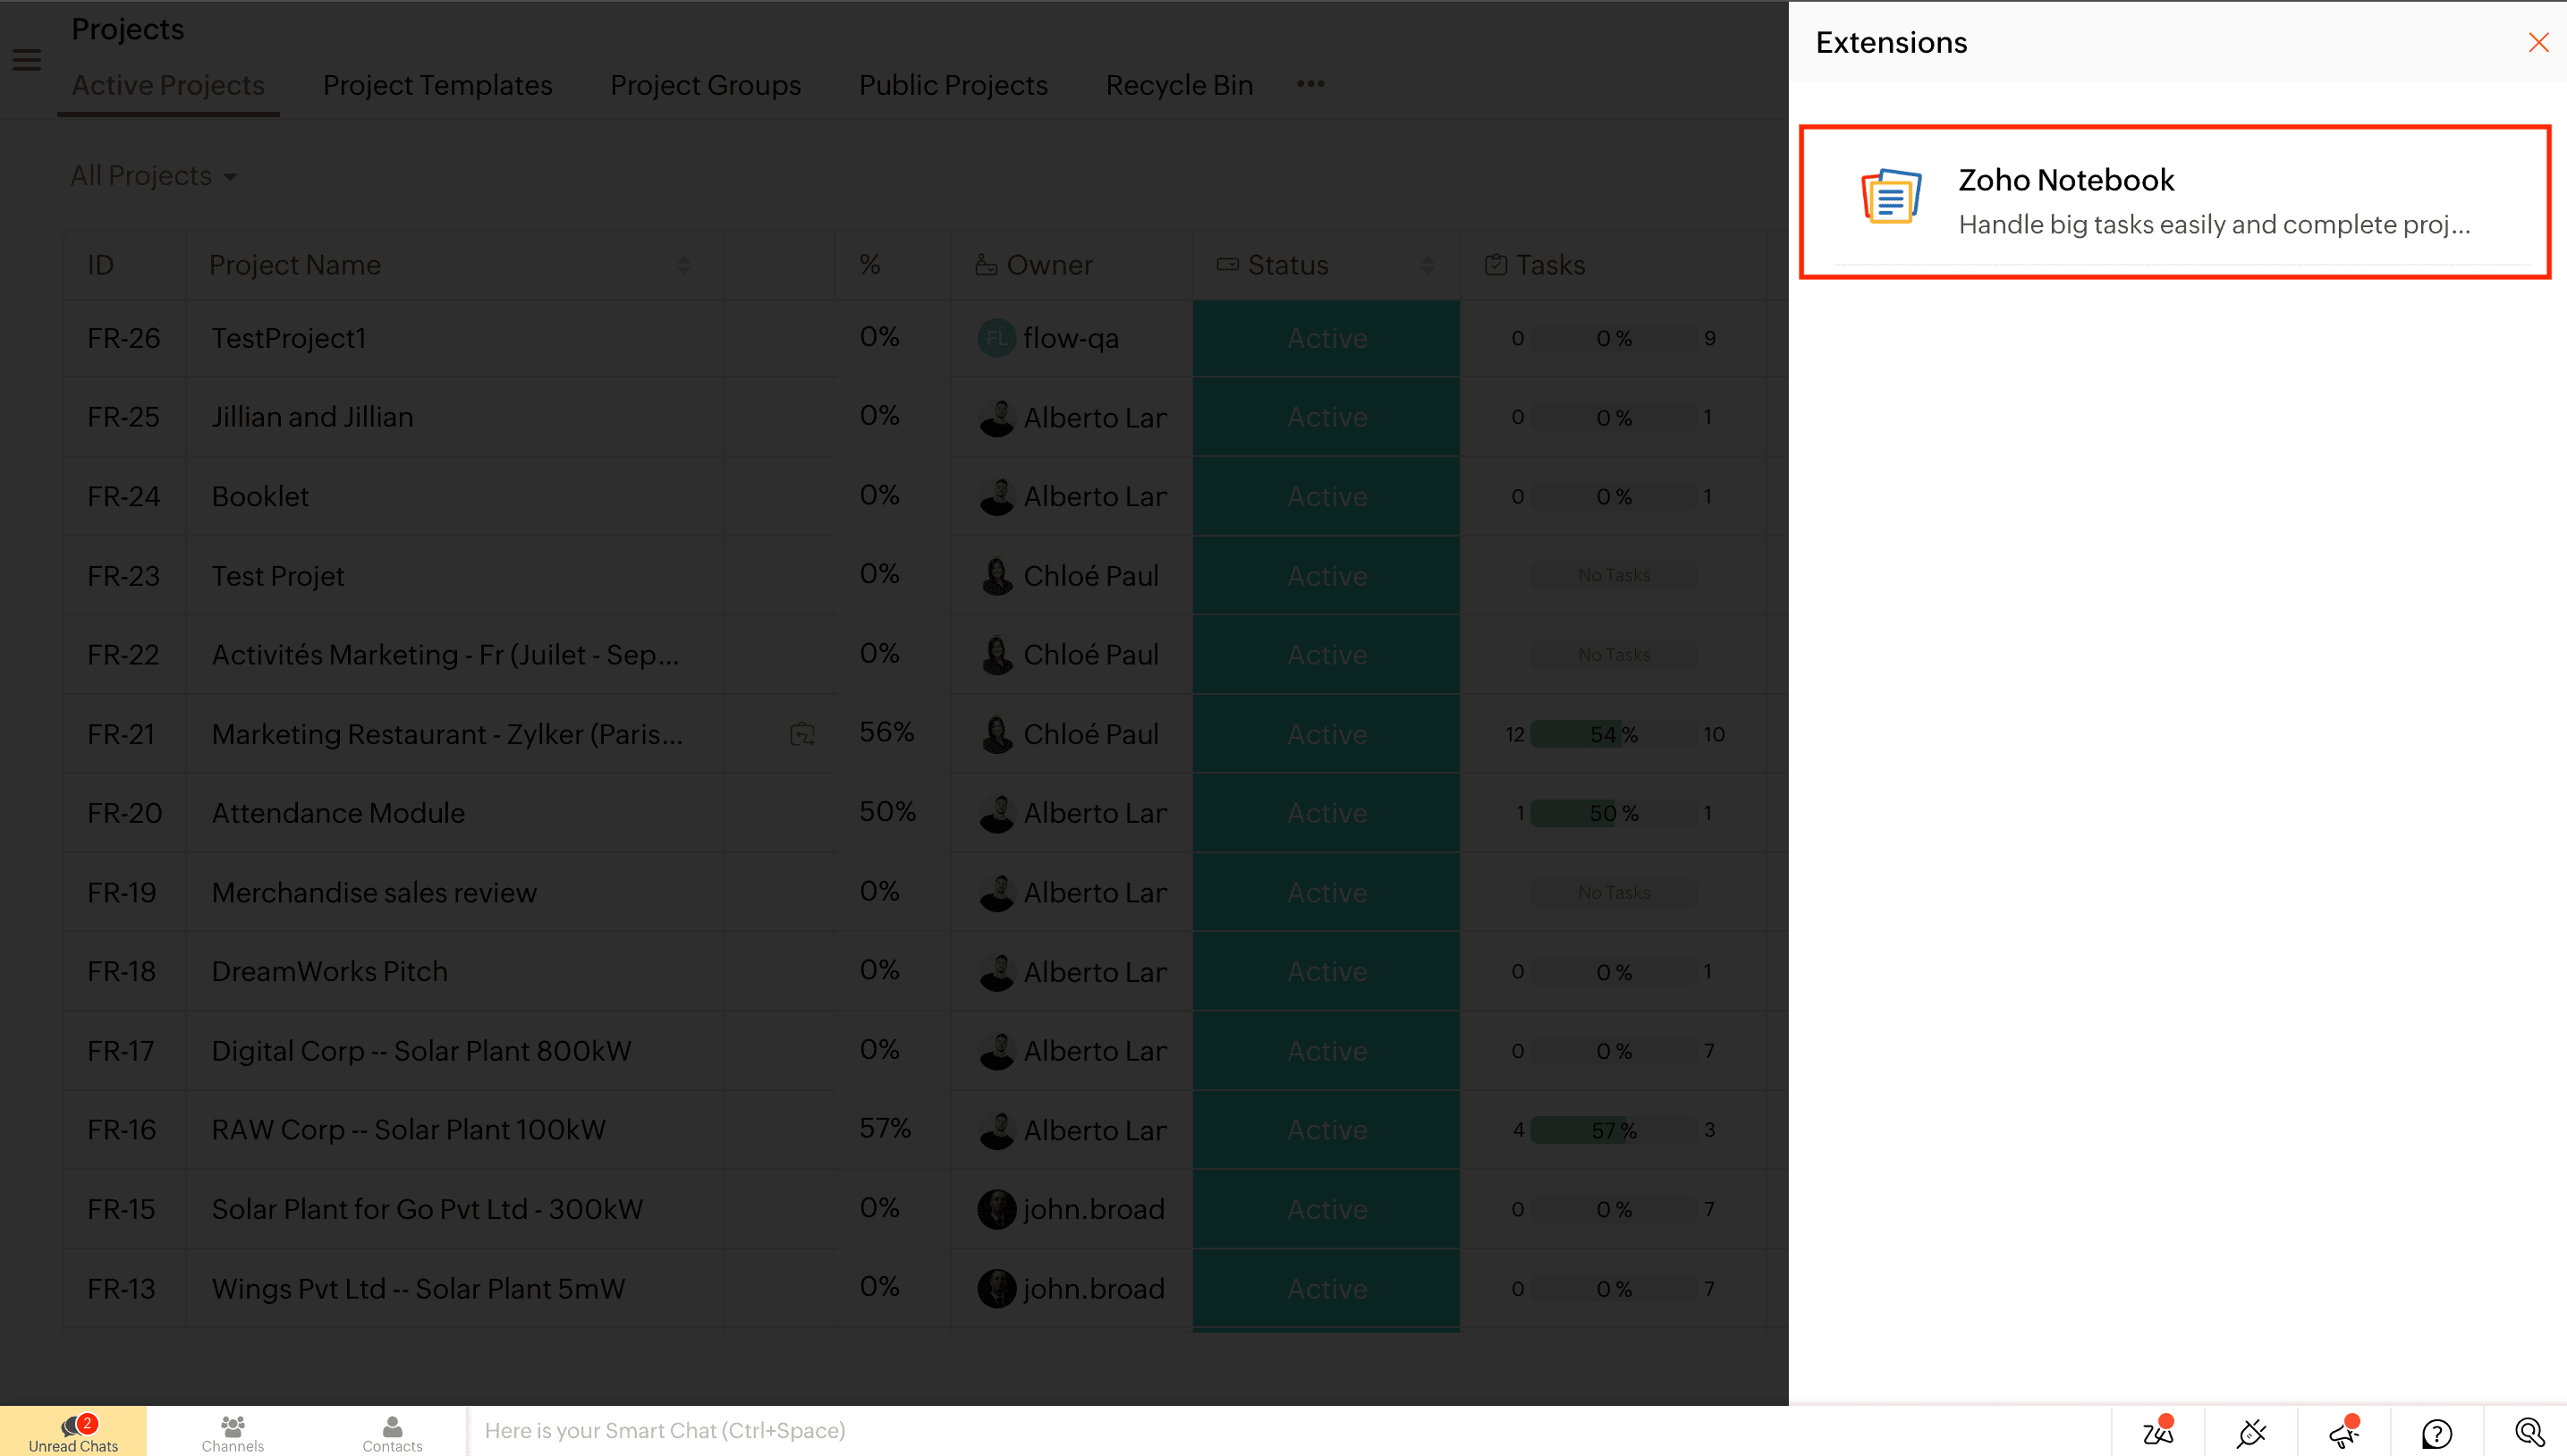2567x1456 pixels.
Task: Open the hamburger navigation menu
Action: [27, 61]
